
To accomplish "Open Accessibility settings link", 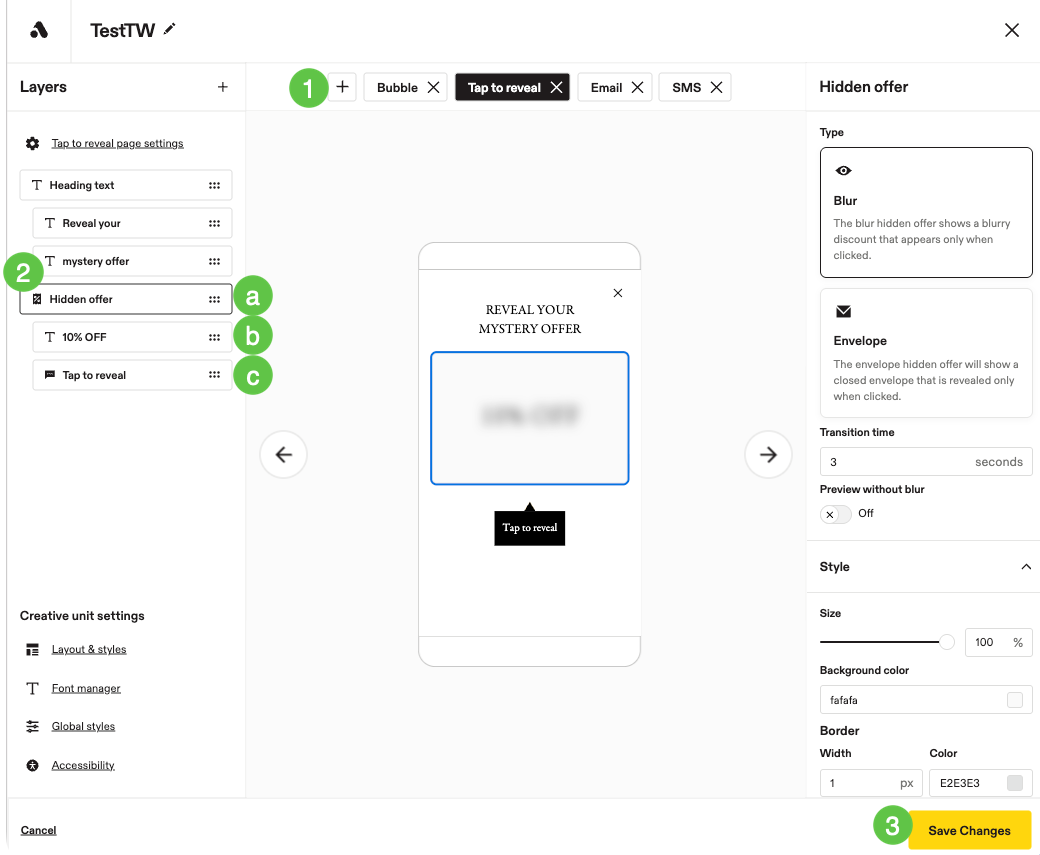I will click(84, 765).
